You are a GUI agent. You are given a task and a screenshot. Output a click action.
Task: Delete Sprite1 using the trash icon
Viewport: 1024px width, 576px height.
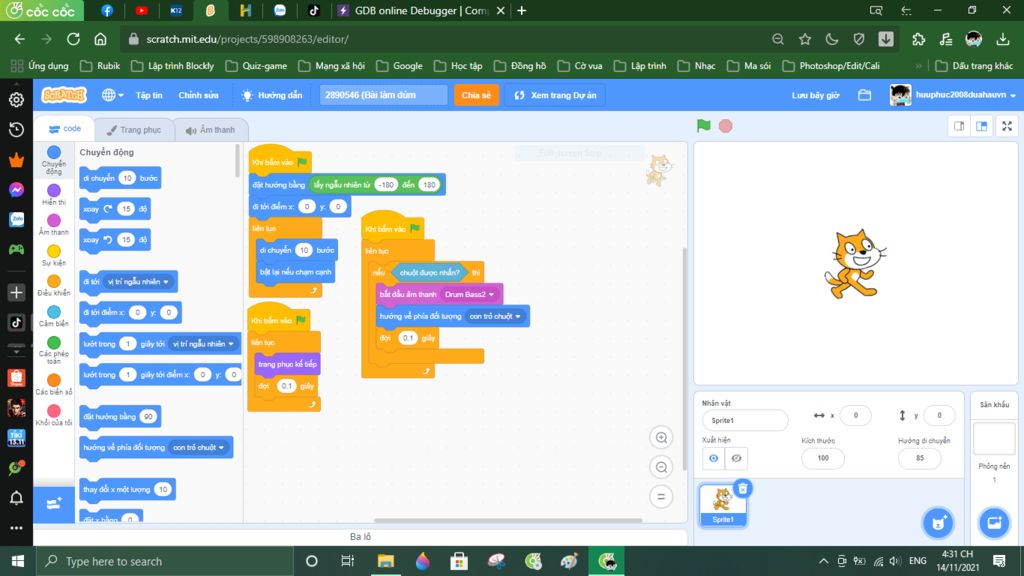tap(742, 488)
